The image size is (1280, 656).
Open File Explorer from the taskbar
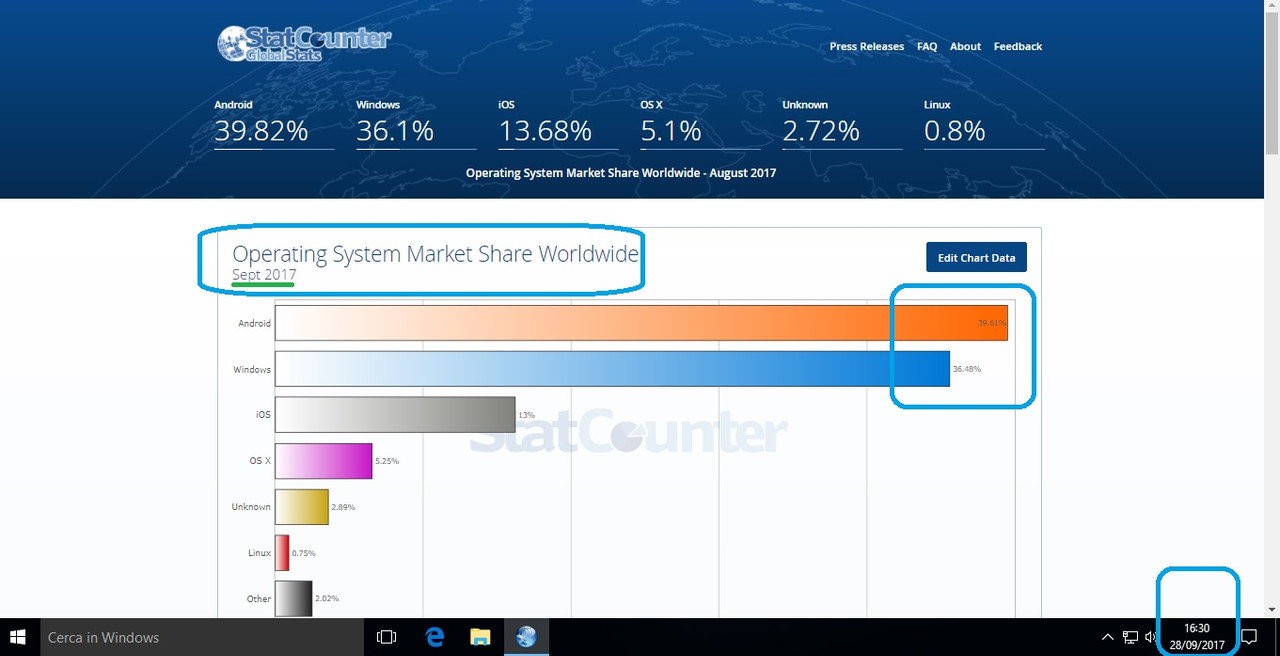480,637
